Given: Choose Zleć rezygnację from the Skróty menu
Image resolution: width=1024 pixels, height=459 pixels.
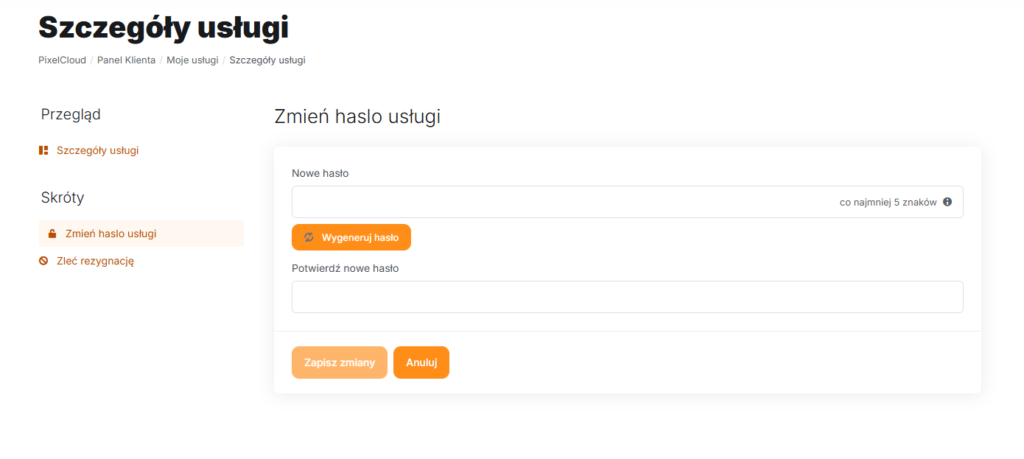Looking at the screenshot, I should click(95, 261).
